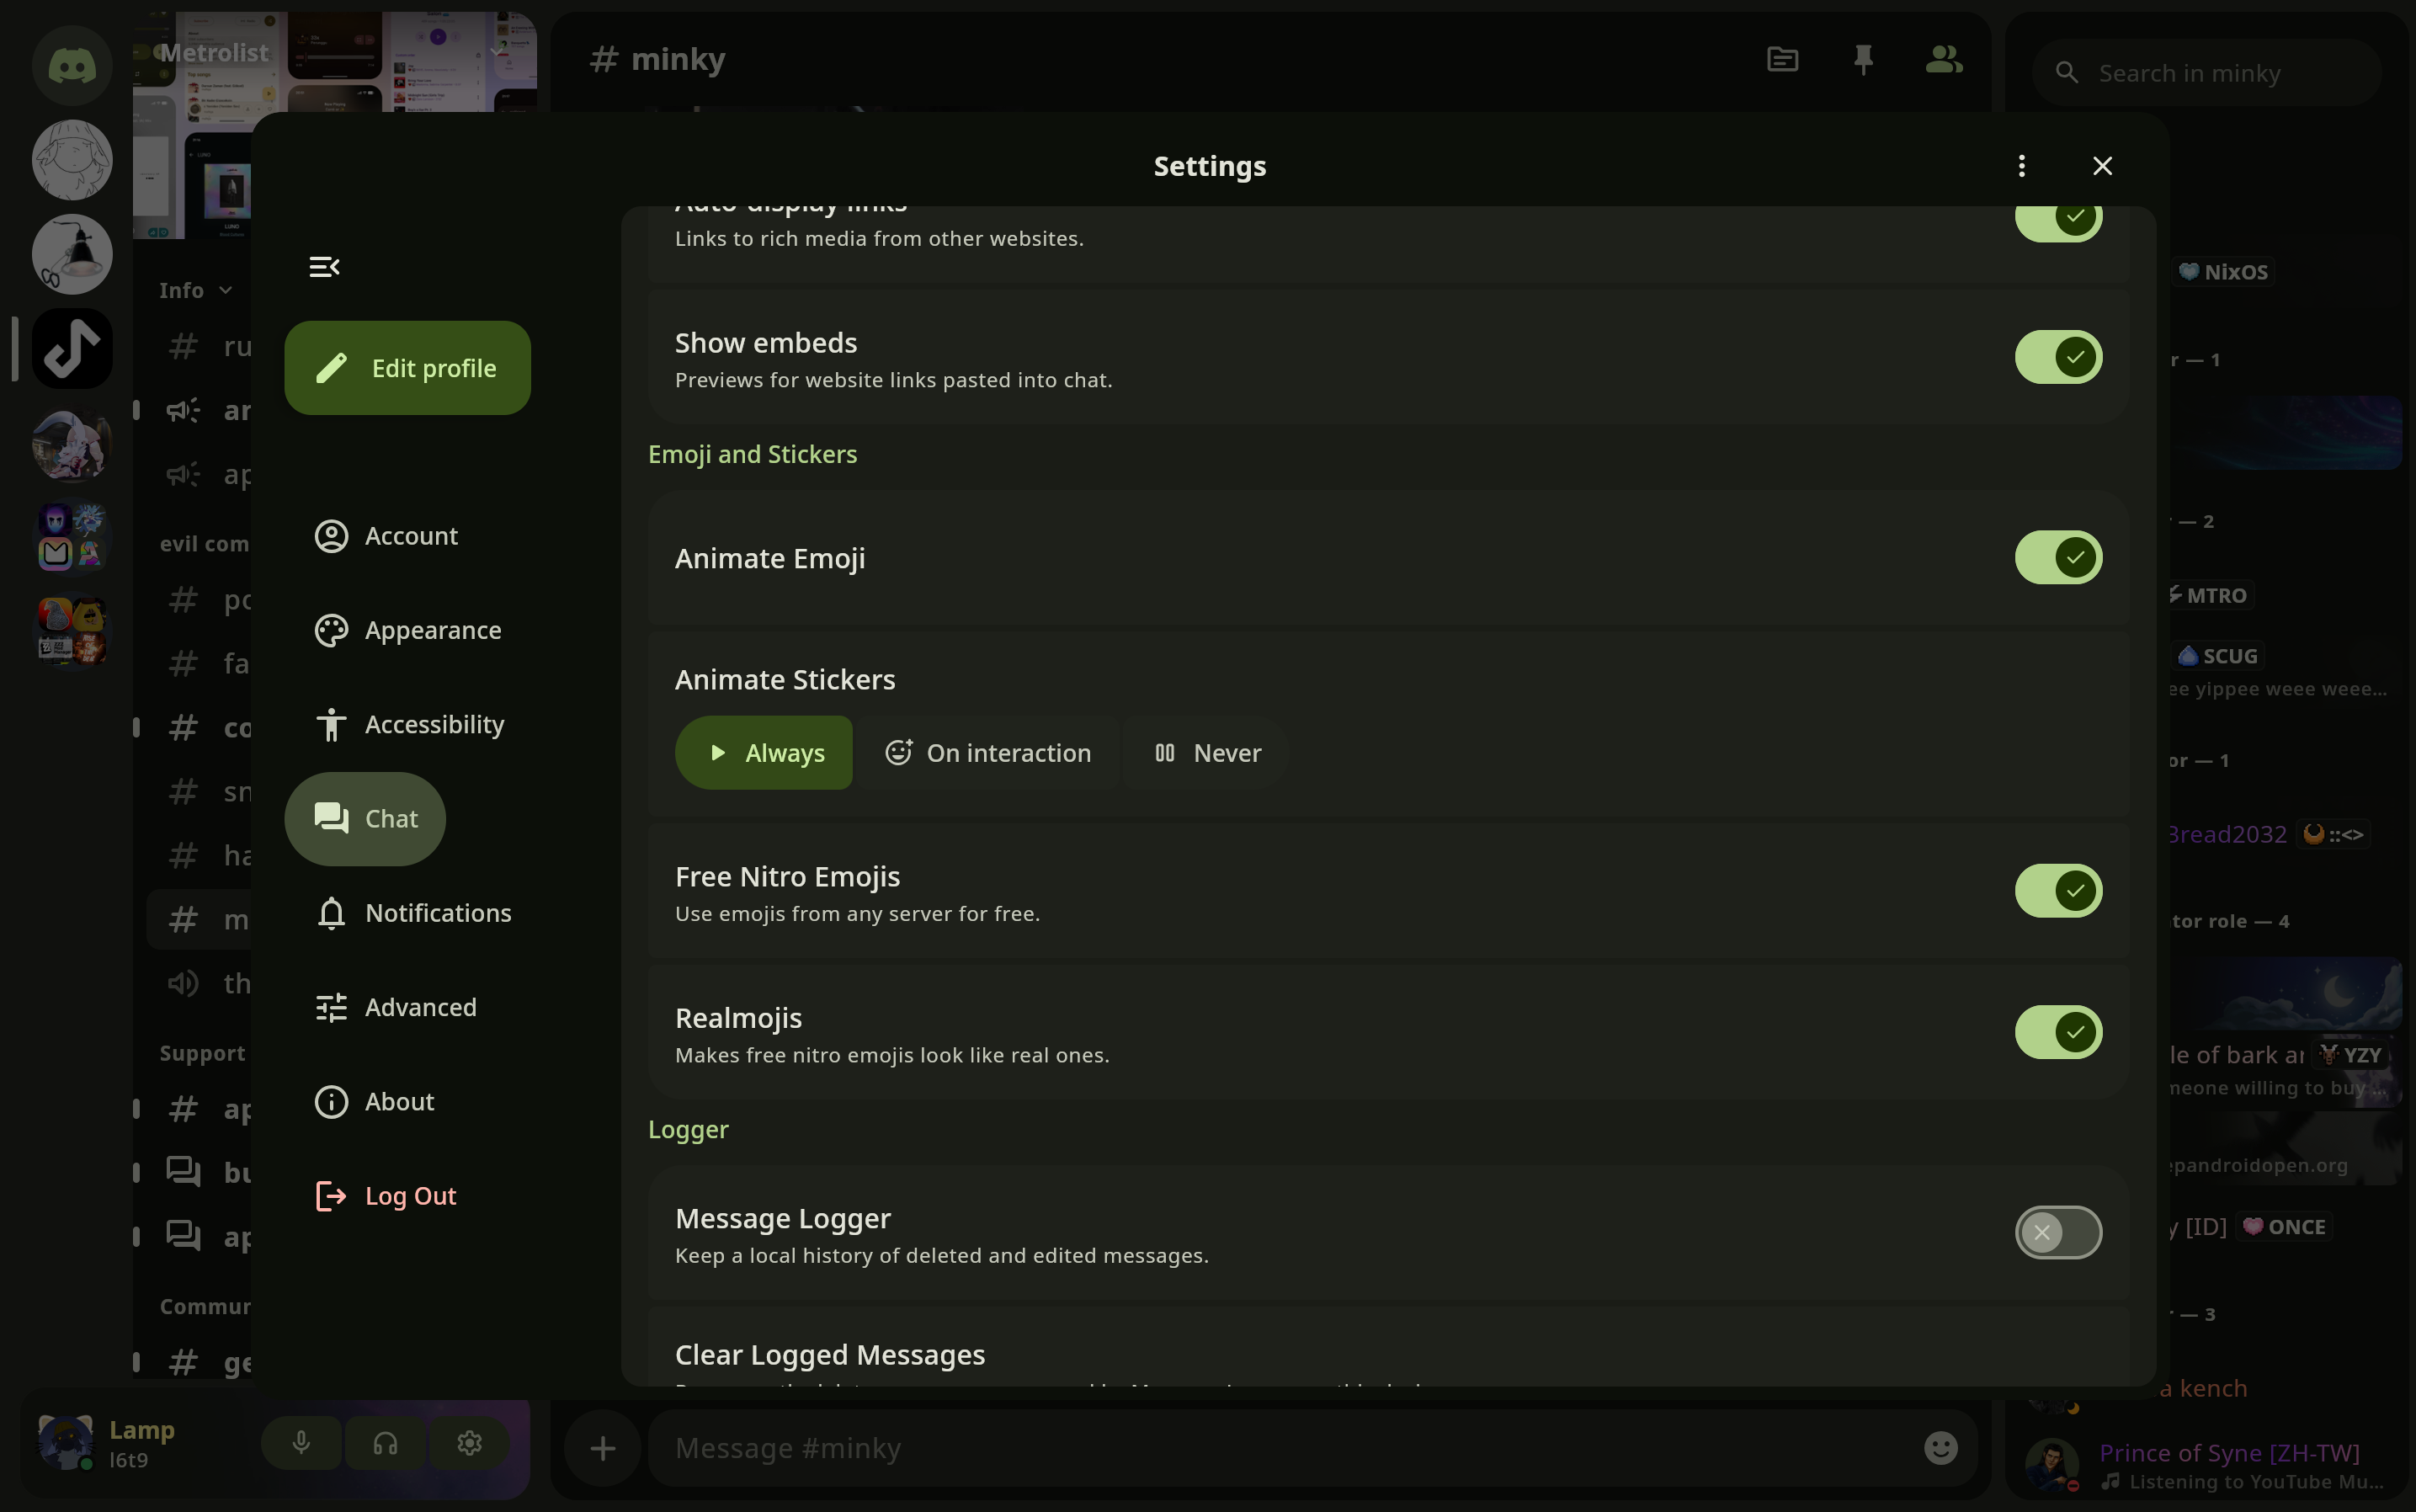The width and height of the screenshot is (2416, 1512).
Task: Disable Free Nitro Emojis toggle
Action: pyautogui.click(x=2058, y=891)
